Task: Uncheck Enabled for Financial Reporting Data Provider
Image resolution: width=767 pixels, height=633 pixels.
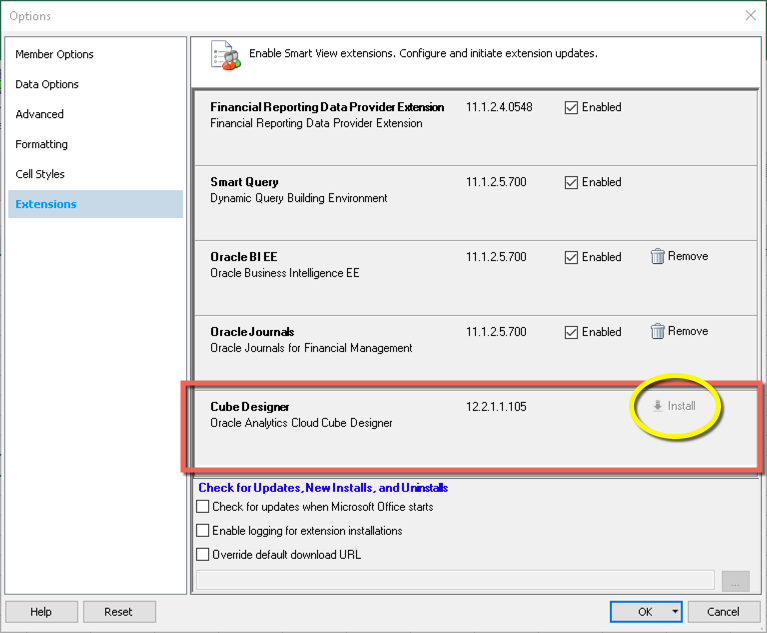Action: point(571,108)
